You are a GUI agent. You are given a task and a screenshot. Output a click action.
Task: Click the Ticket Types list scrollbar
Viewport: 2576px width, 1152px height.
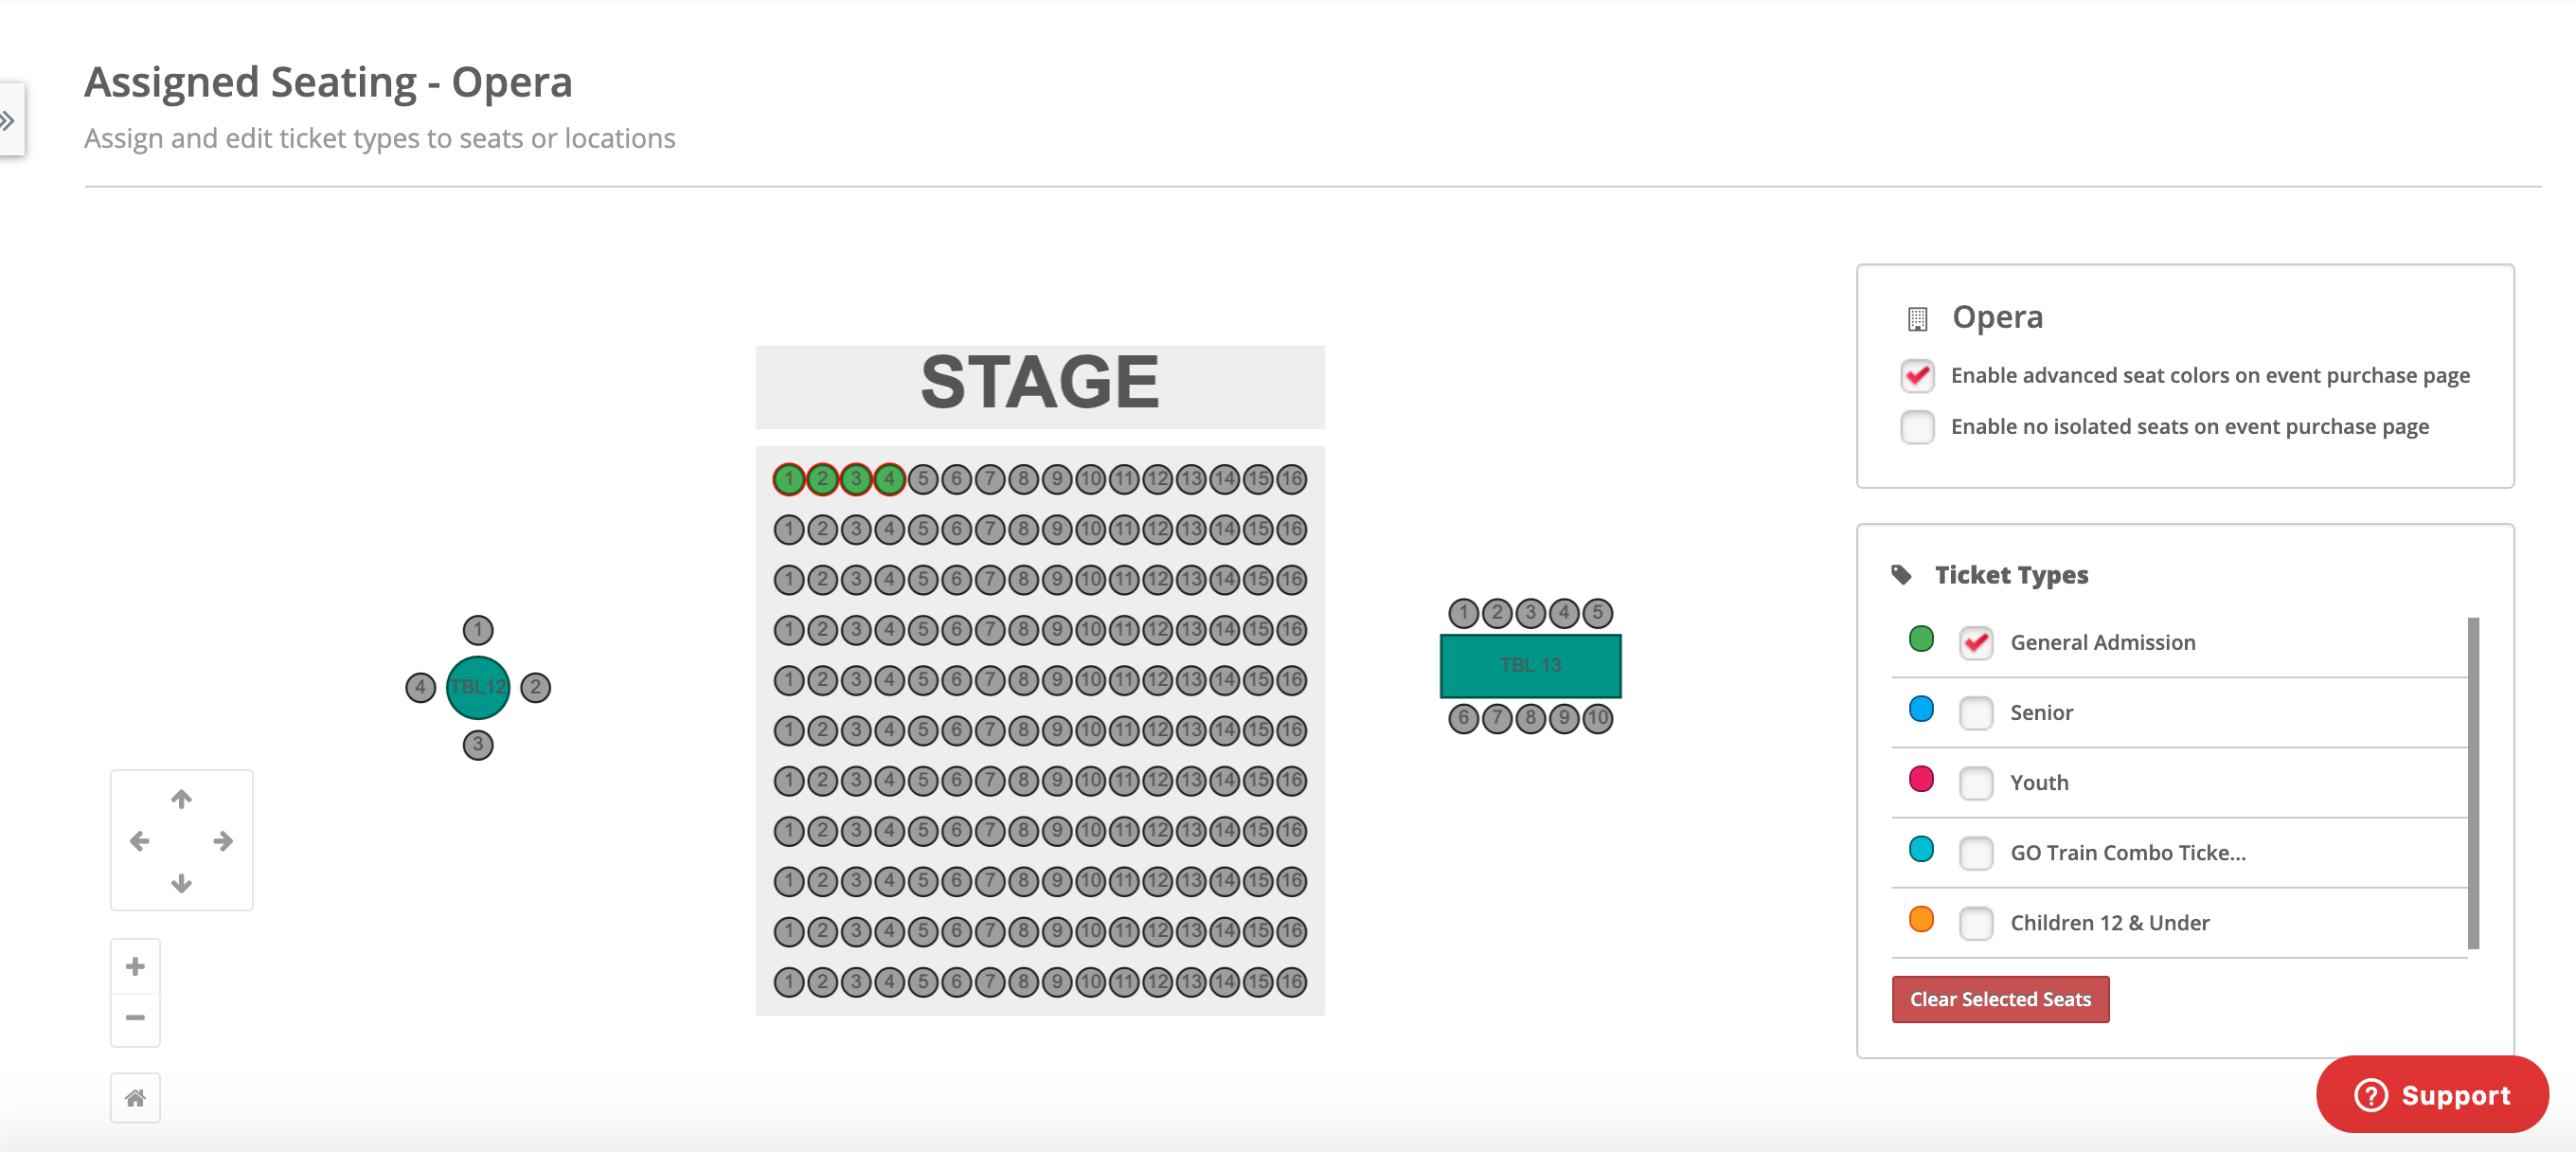2472,783
